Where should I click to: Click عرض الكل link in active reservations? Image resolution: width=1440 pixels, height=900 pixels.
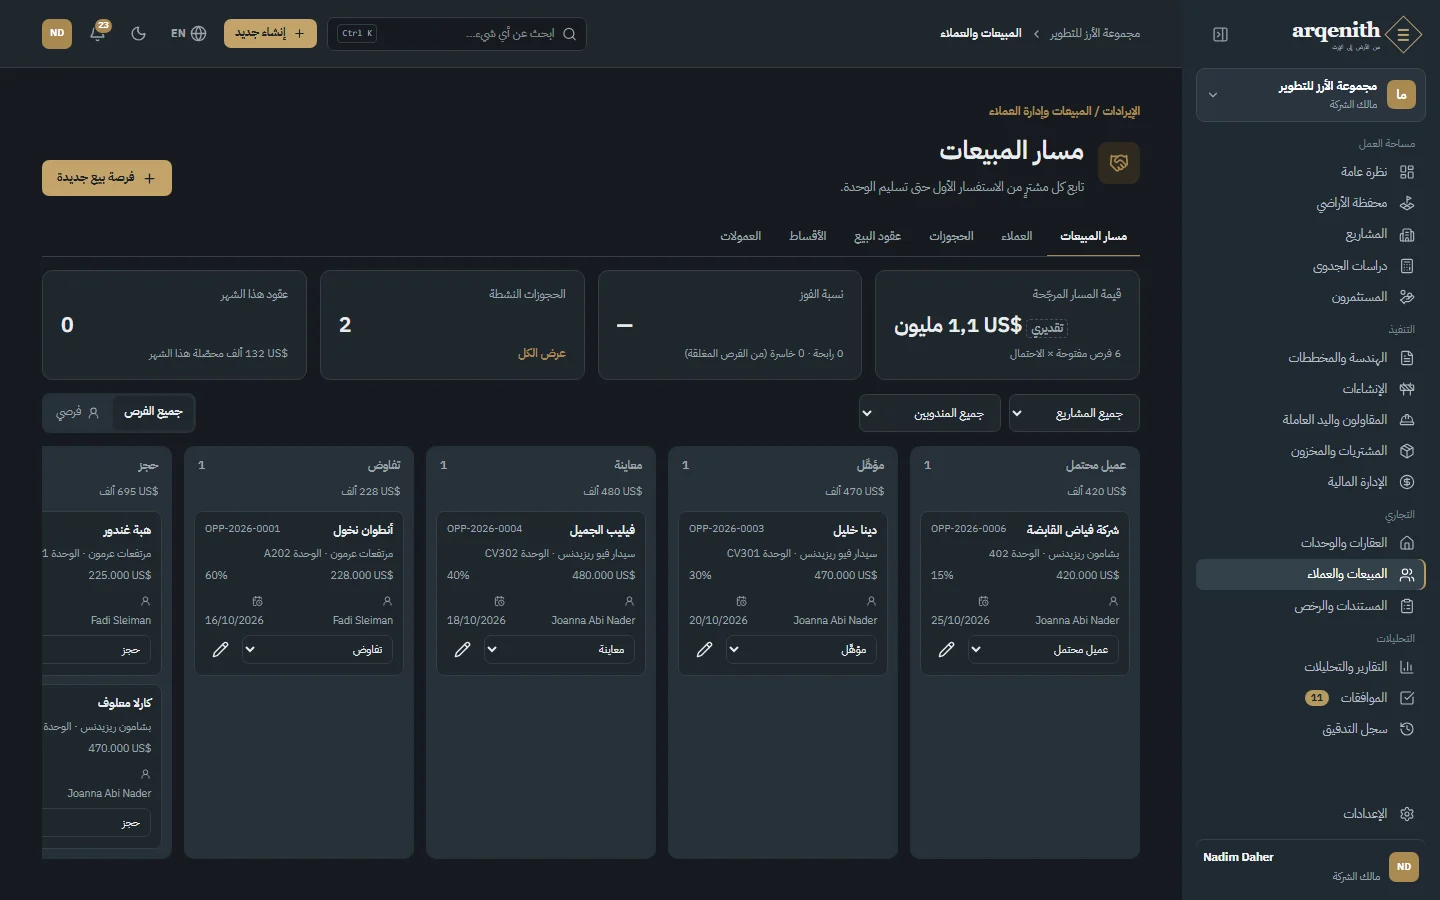coord(542,354)
